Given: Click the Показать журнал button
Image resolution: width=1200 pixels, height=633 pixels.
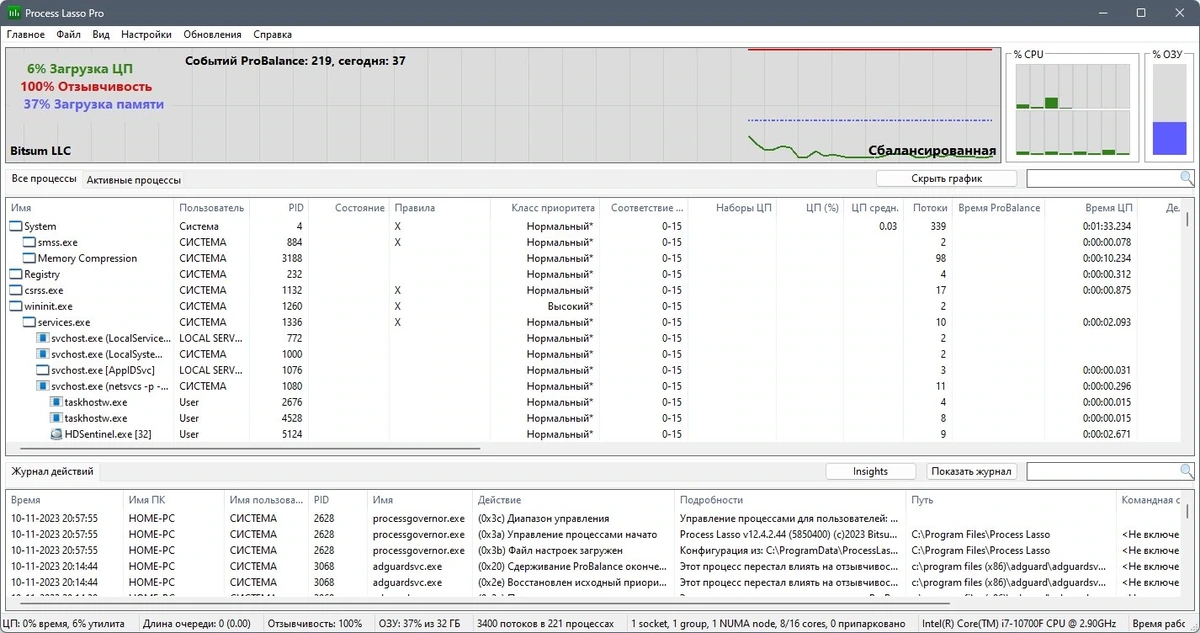Looking at the screenshot, I should click(x=971, y=471).
